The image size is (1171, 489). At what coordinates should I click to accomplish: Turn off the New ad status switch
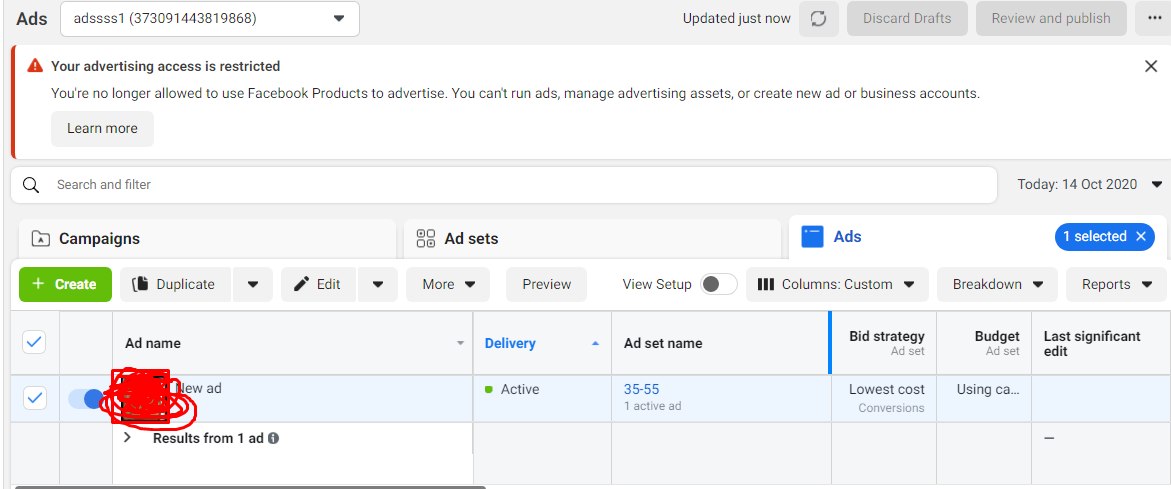(x=87, y=399)
